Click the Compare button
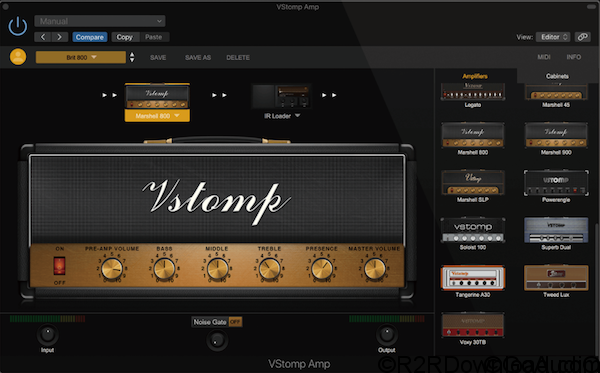The width and height of the screenshot is (600, 373). (x=90, y=37)
